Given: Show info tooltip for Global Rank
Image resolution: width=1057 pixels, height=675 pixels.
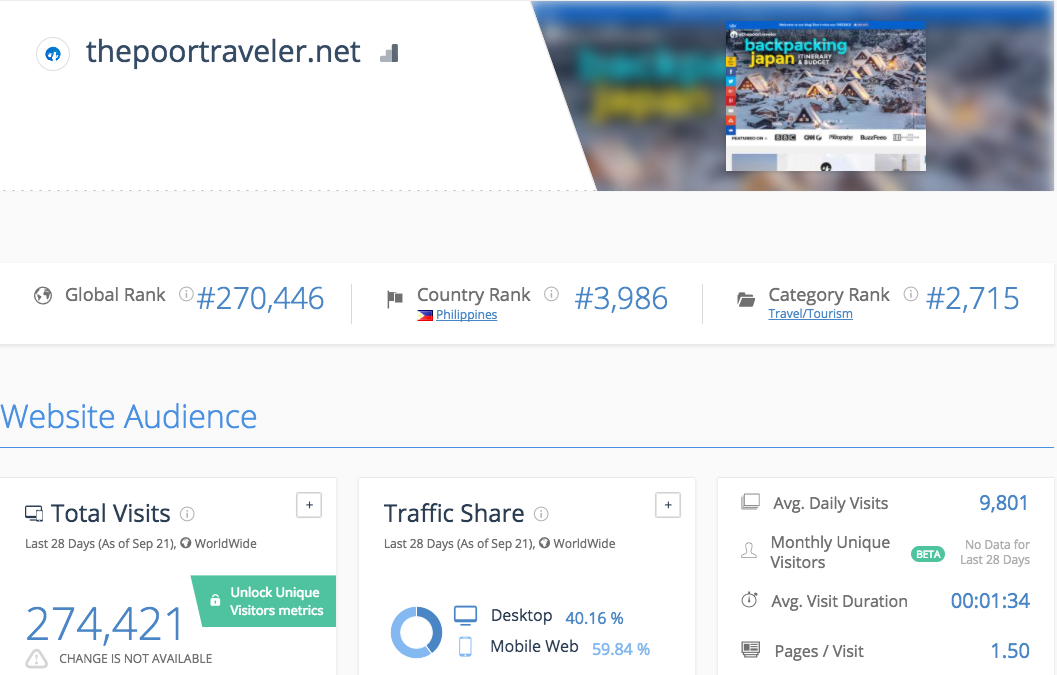Looking at the screenshot, I should [186, 294].
